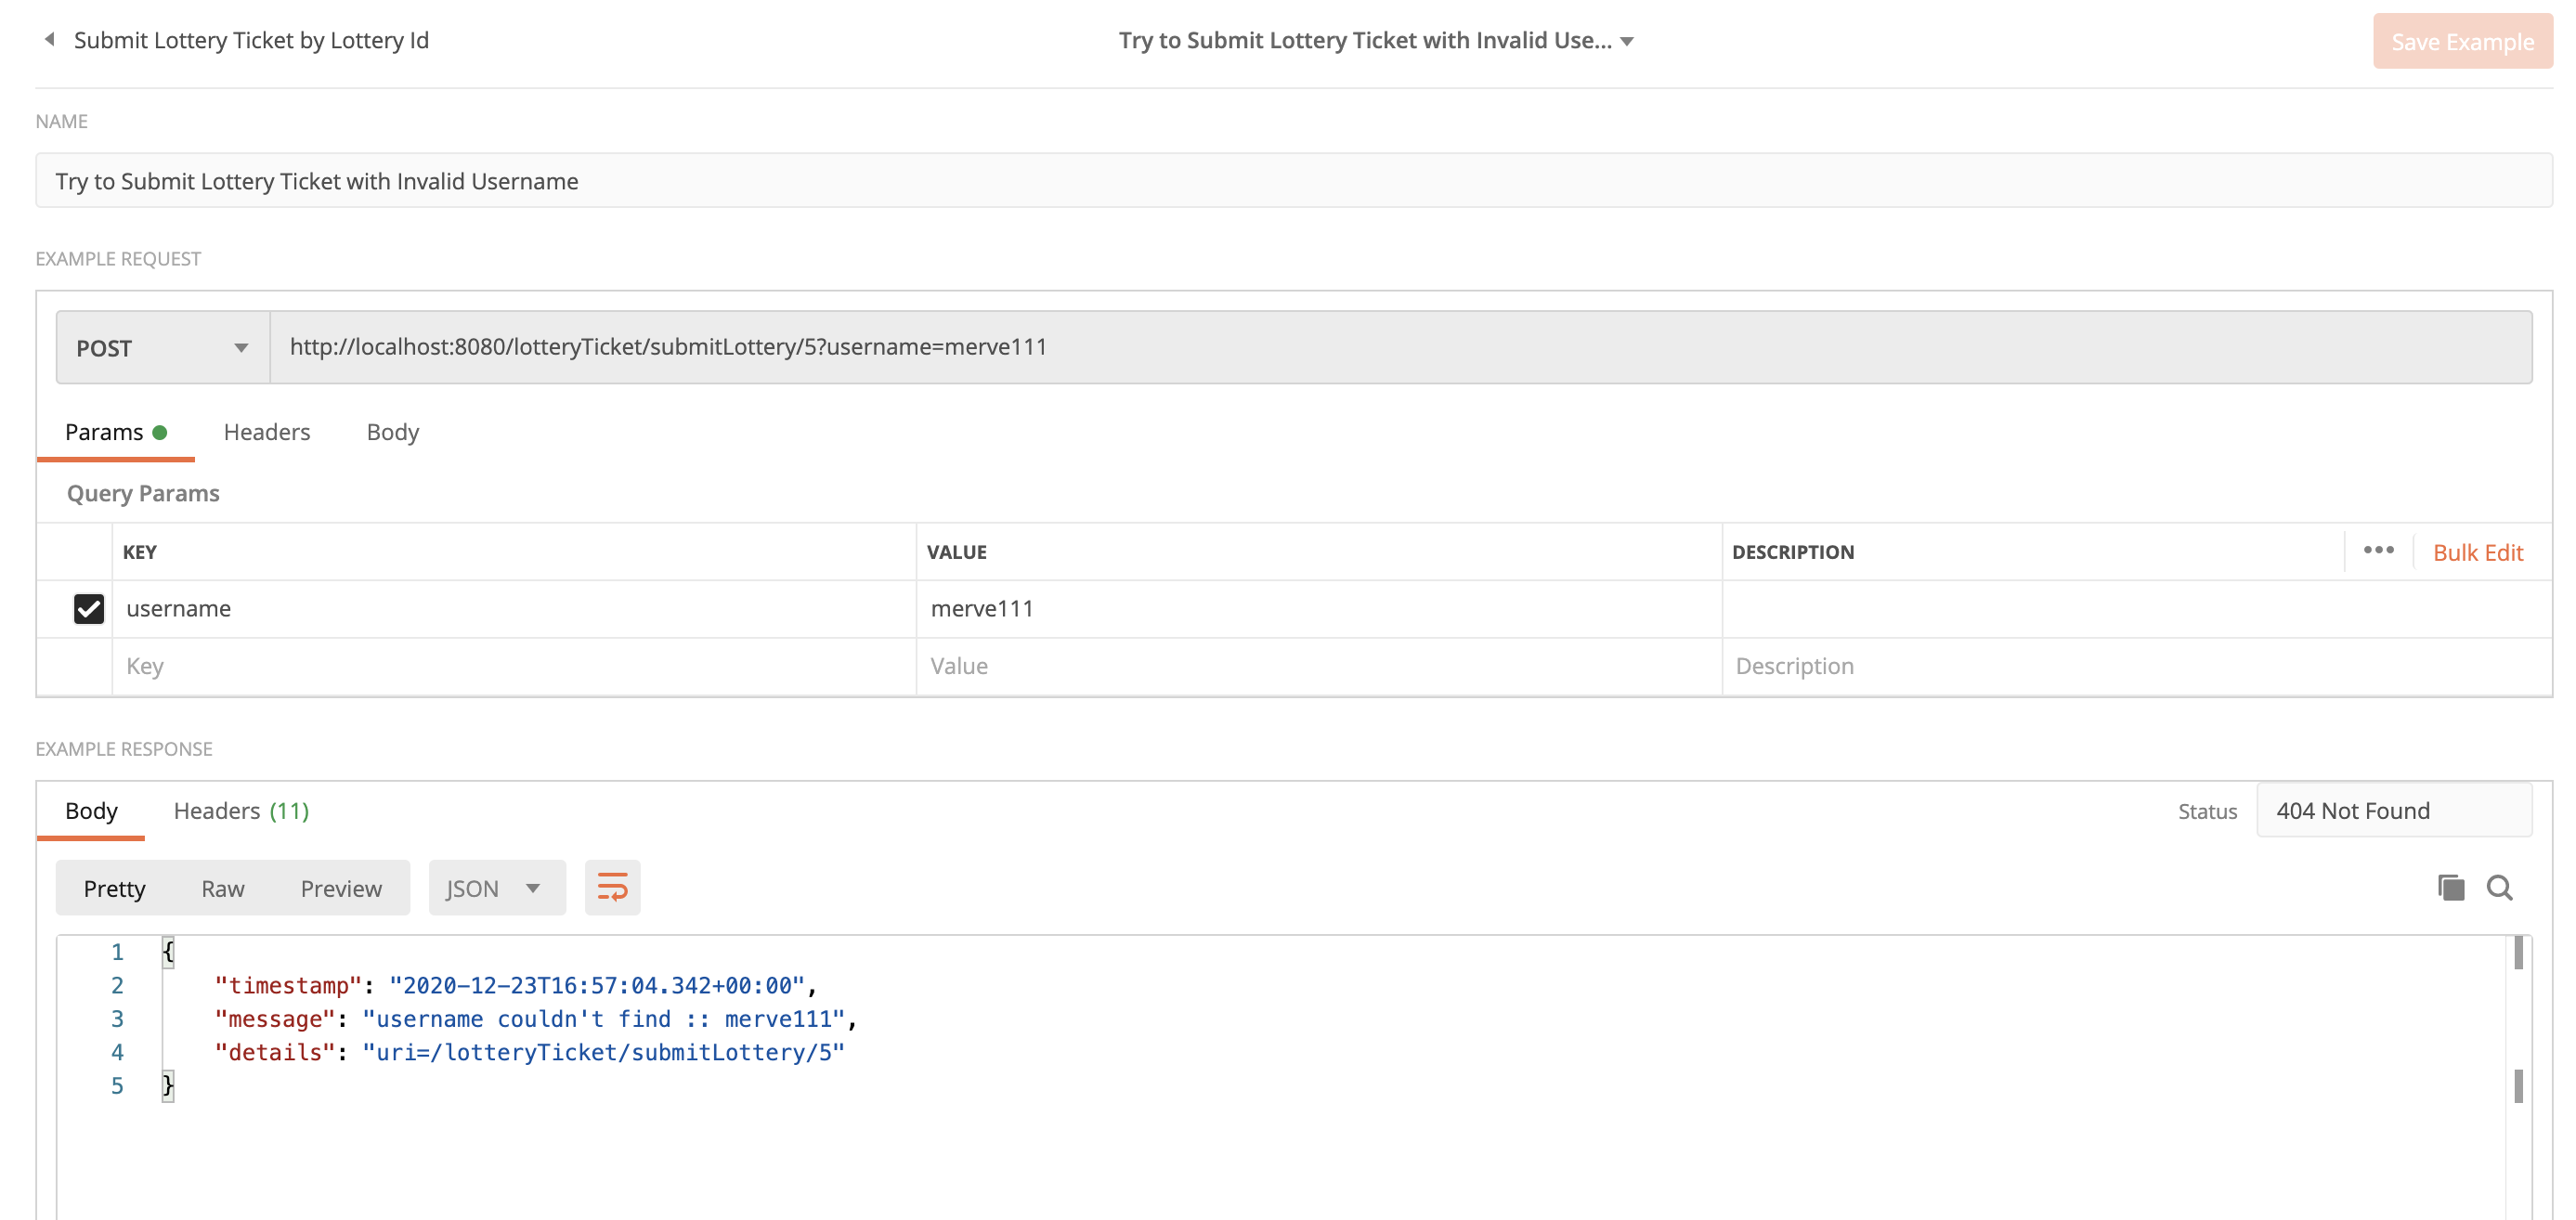Open search in the response body
2576x1220 pixels.
[x=2499, y=888]
